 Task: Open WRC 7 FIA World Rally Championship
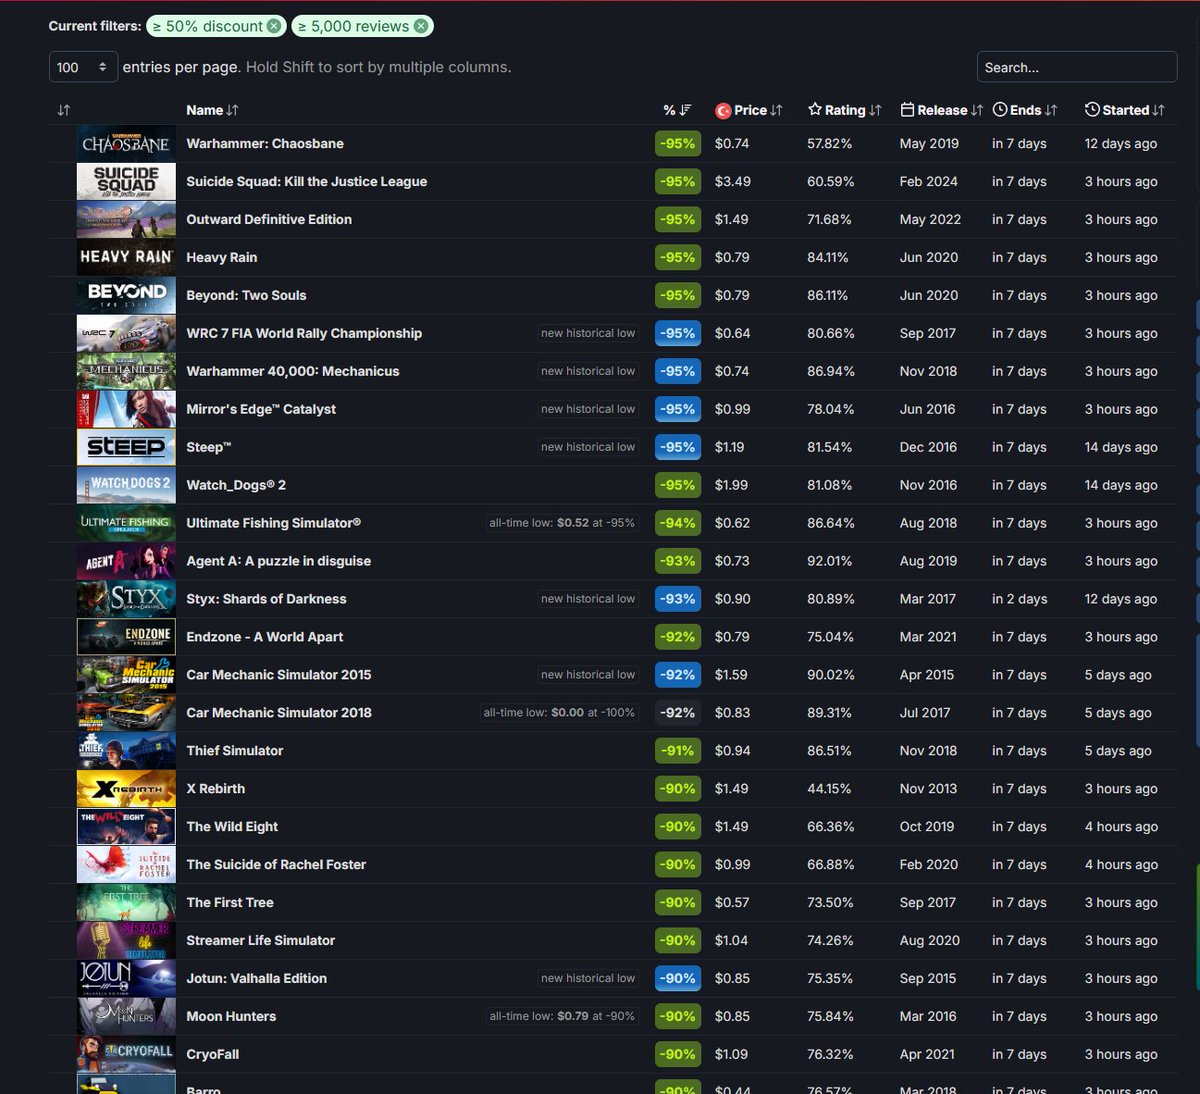click(304, 334)
